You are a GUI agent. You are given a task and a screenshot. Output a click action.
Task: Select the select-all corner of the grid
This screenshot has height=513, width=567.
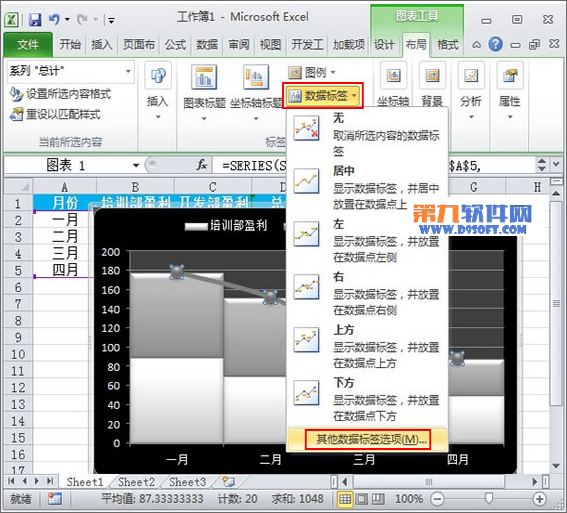[x=18, y=187]
